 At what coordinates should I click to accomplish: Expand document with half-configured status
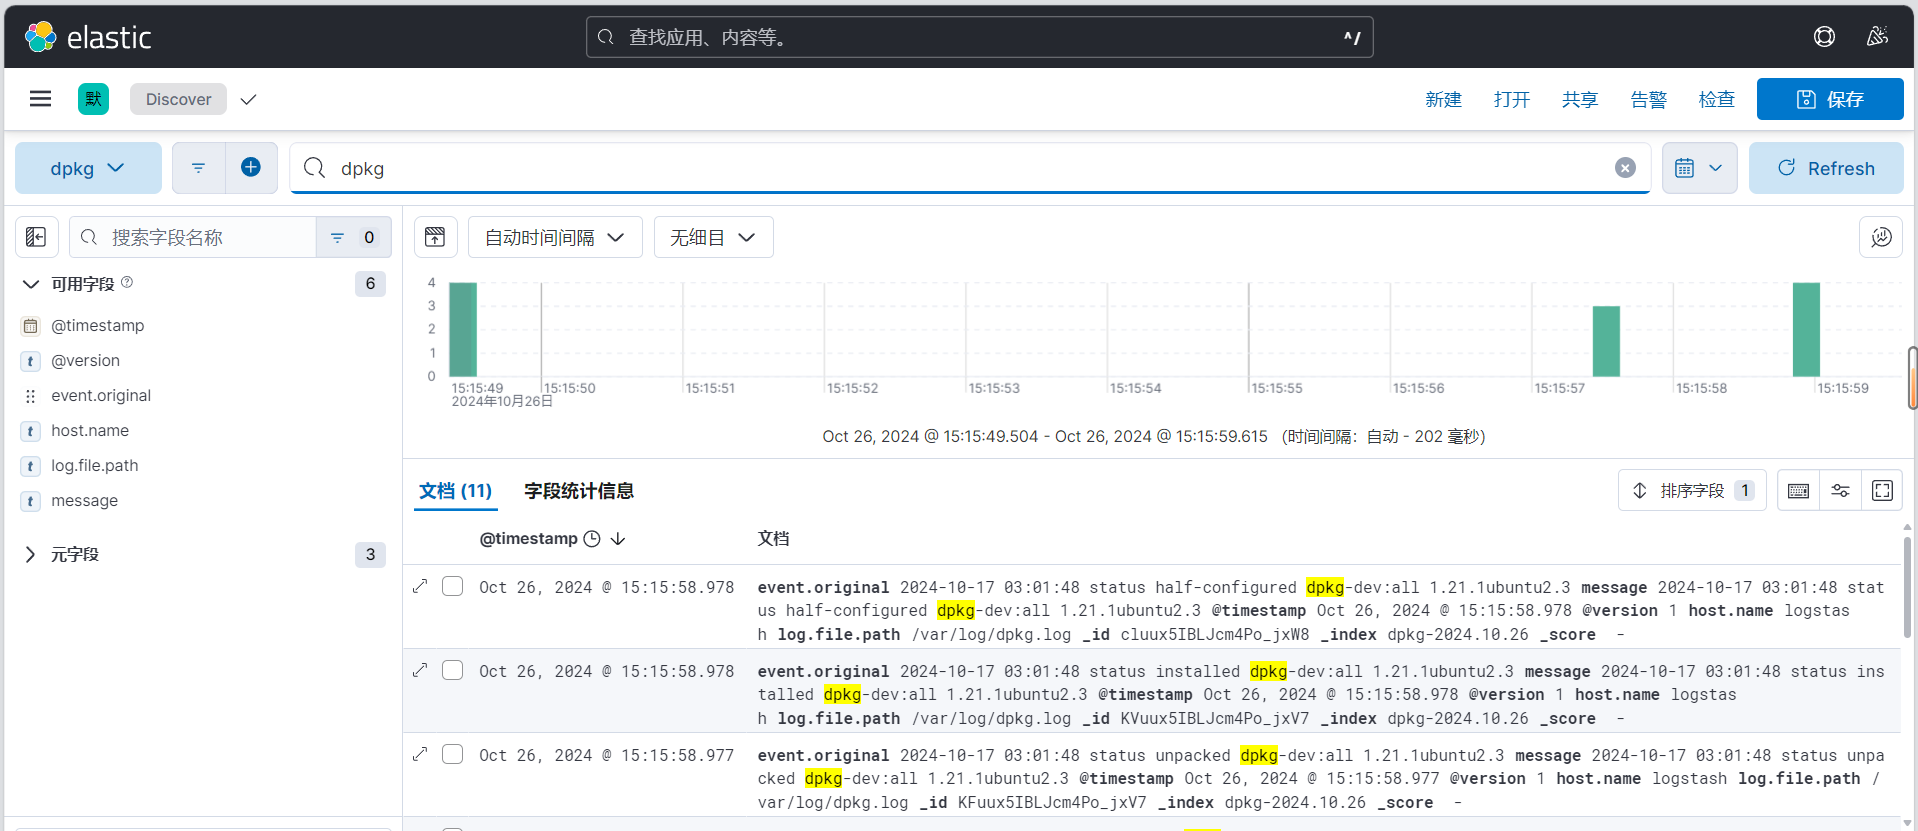(x=420, y=586)
